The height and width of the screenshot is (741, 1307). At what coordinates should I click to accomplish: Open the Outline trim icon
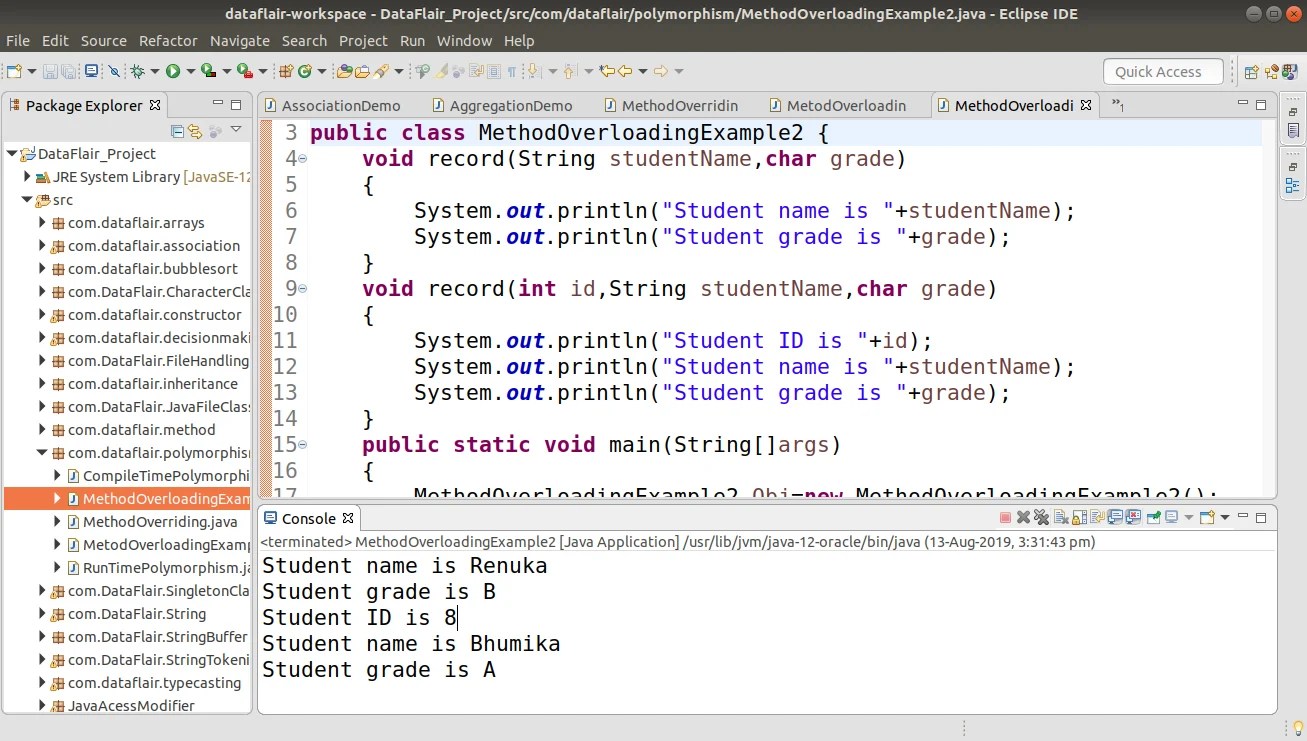point(1292,185)
